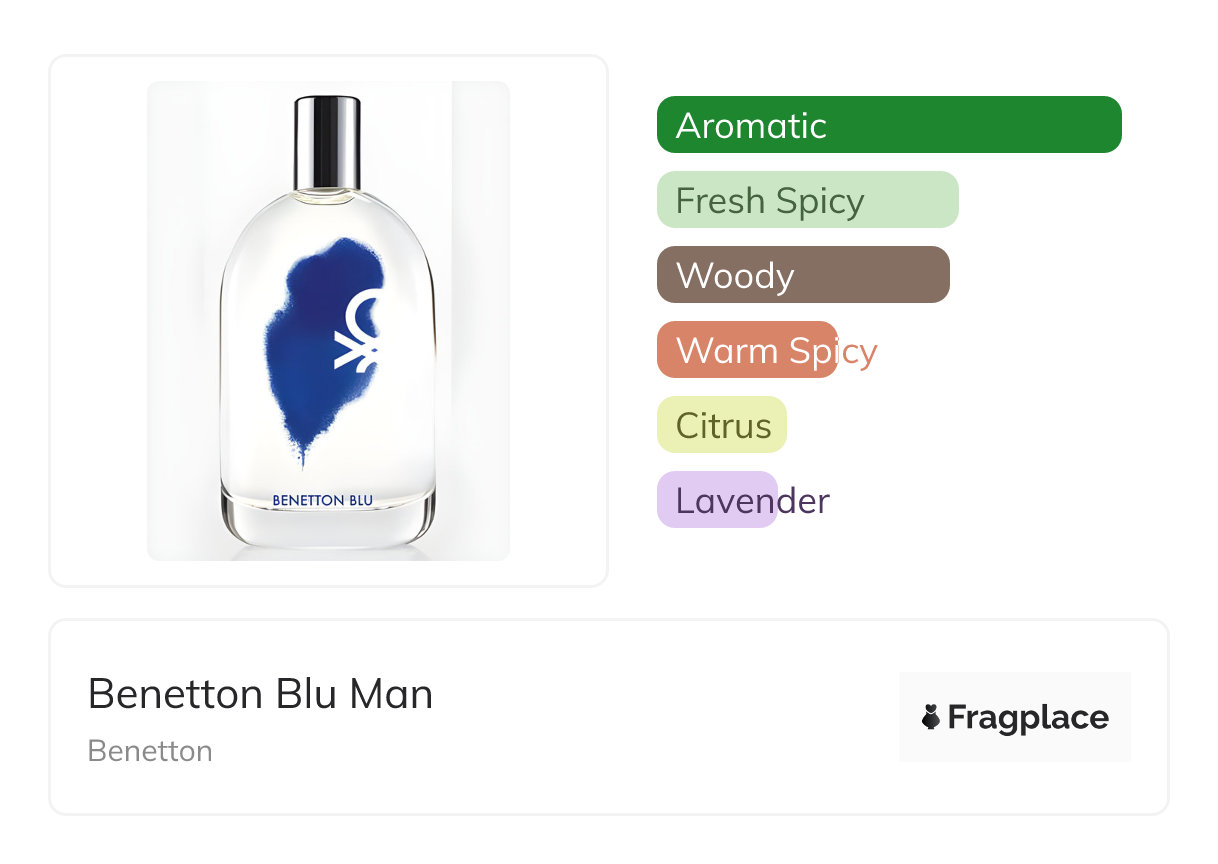Click the silver bottle cap
1218x864 pixels.
[327, 141]
